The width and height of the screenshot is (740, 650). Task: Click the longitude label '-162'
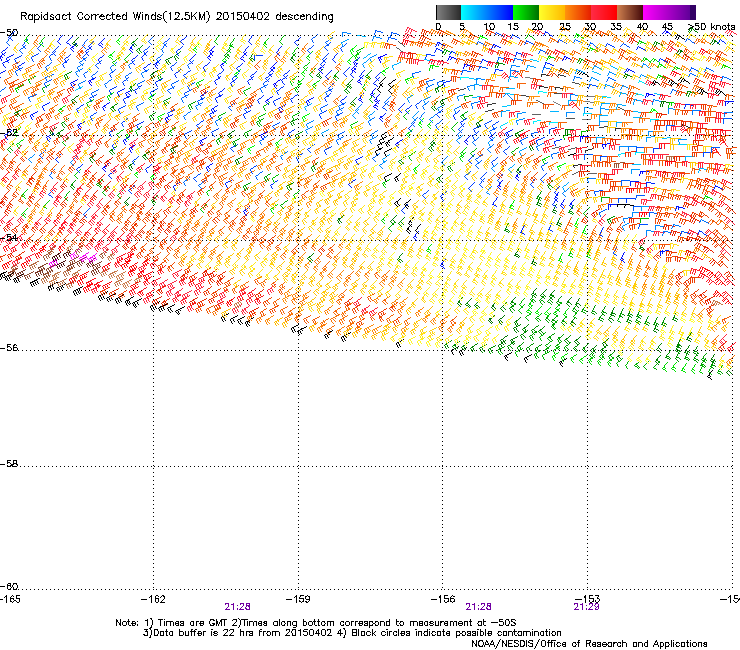(x=153, y=599)
